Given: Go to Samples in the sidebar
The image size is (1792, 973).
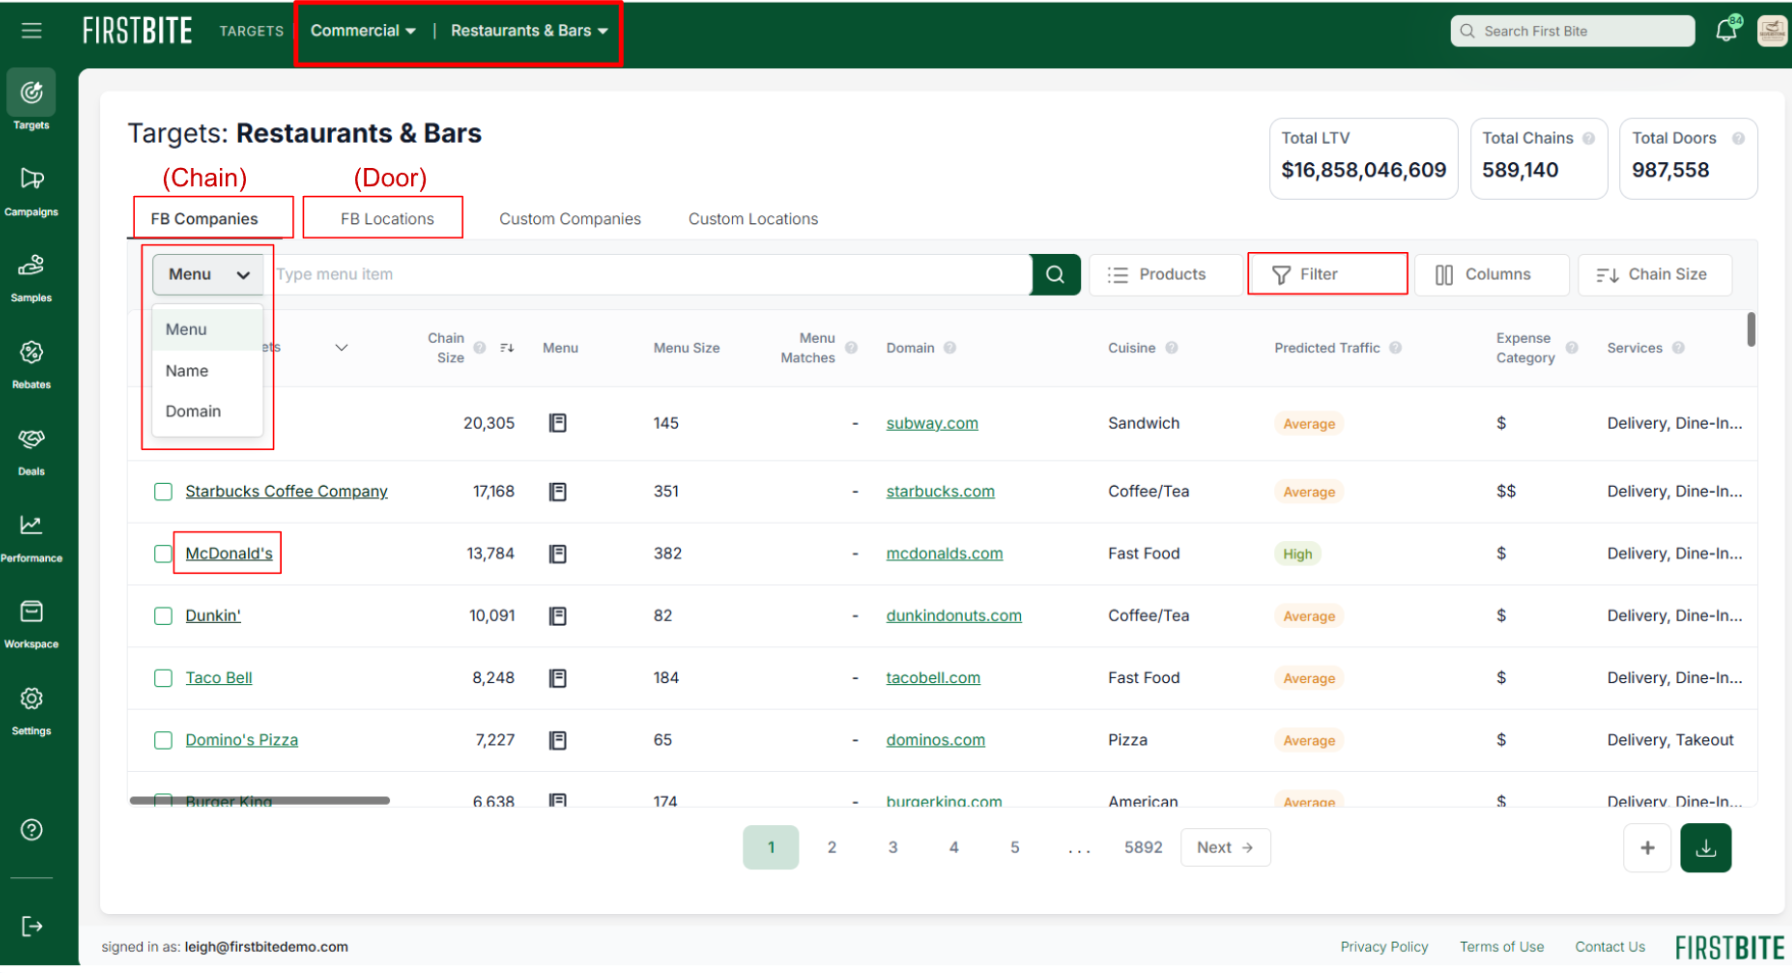Looking at the screenshot, I should 31,277.
